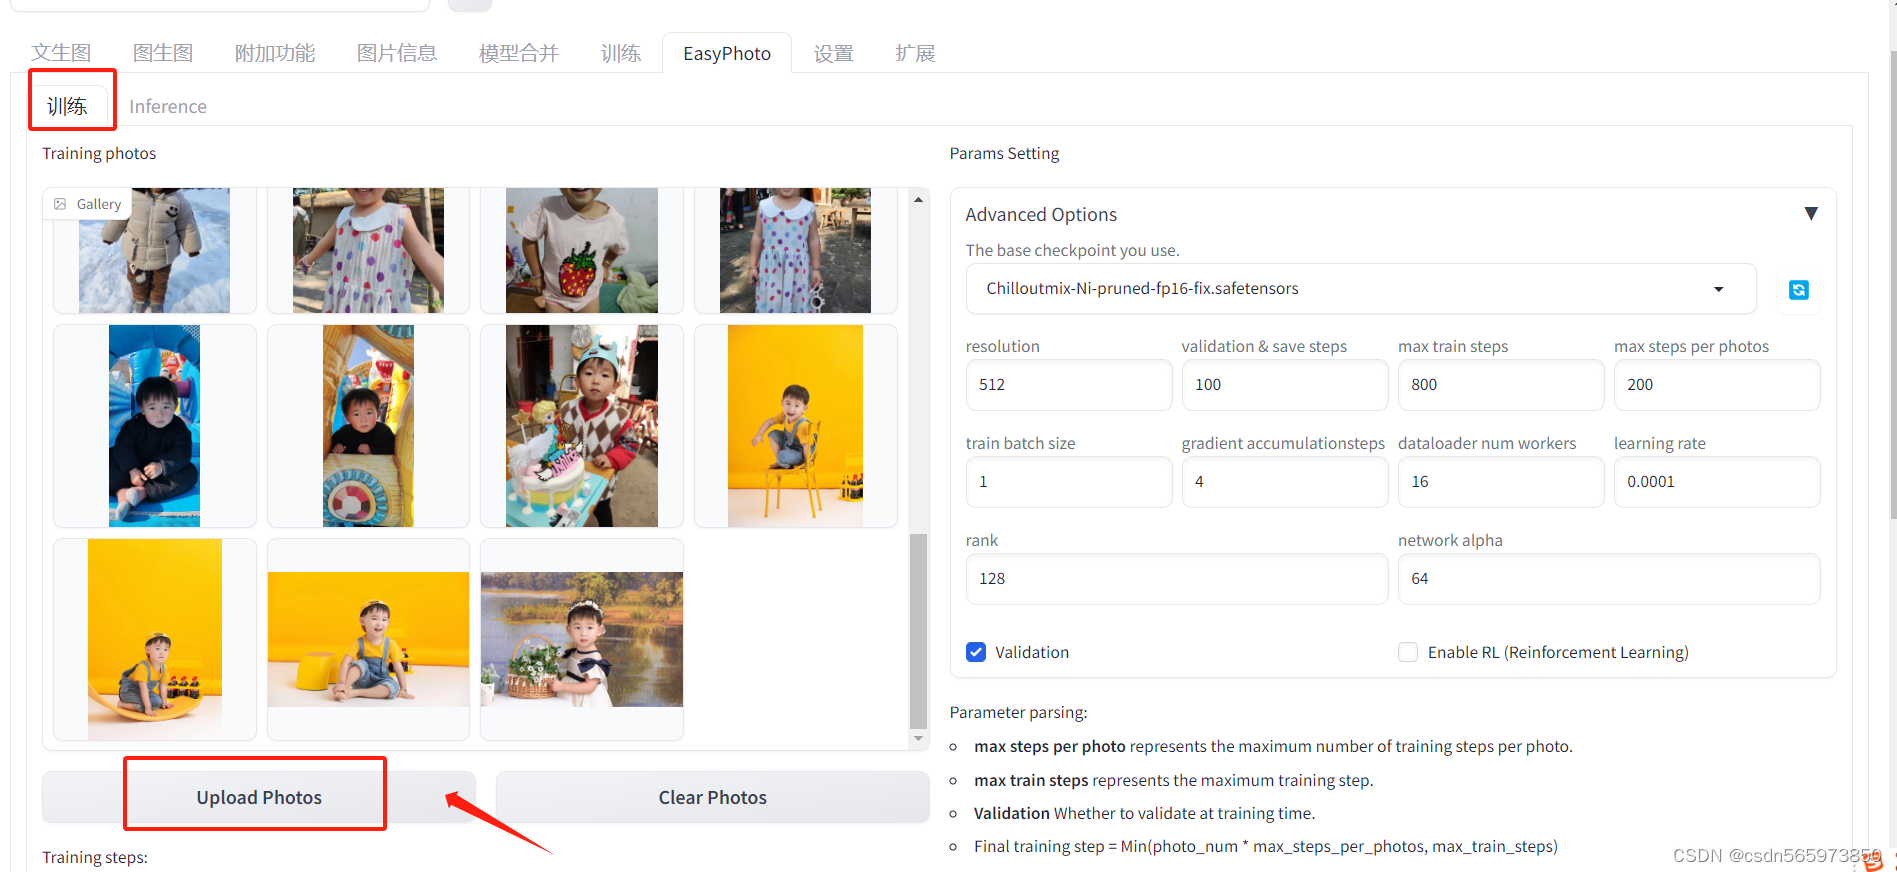Open the top-level 训练 tab
Viewport: 1897px width, 872px height.
pos(621,53)
